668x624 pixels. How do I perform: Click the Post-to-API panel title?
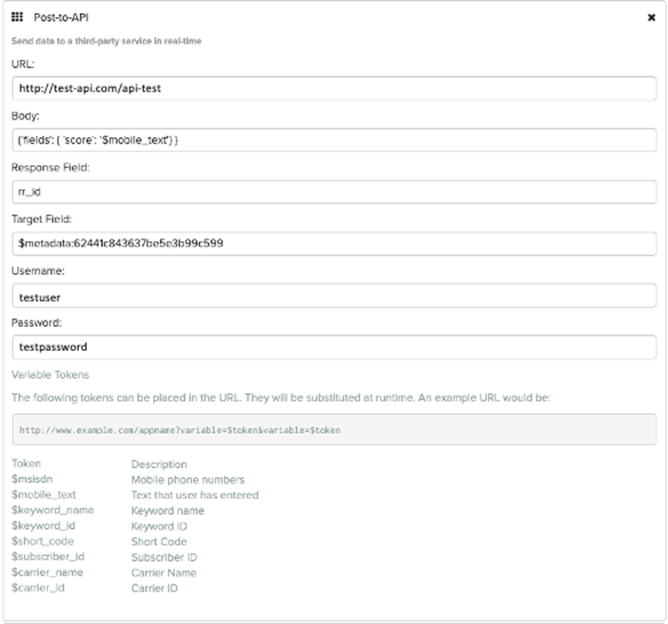click(x=60, y=18)
